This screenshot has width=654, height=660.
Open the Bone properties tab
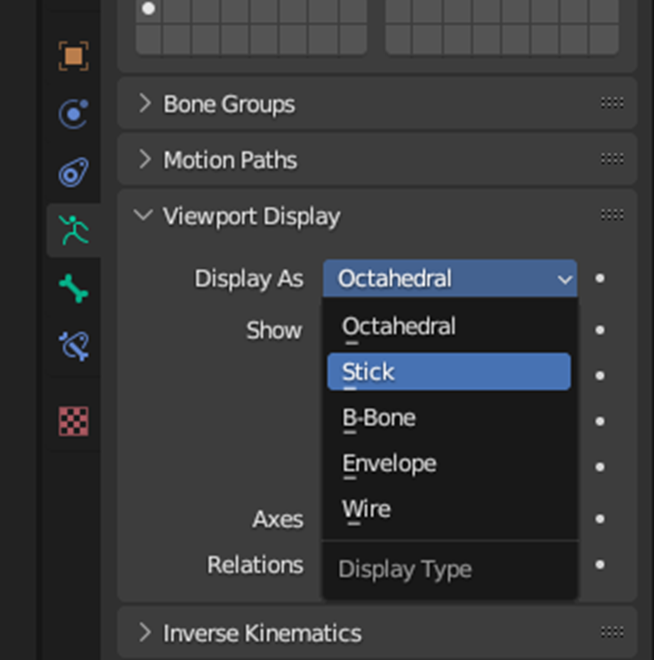coord(73,289)
